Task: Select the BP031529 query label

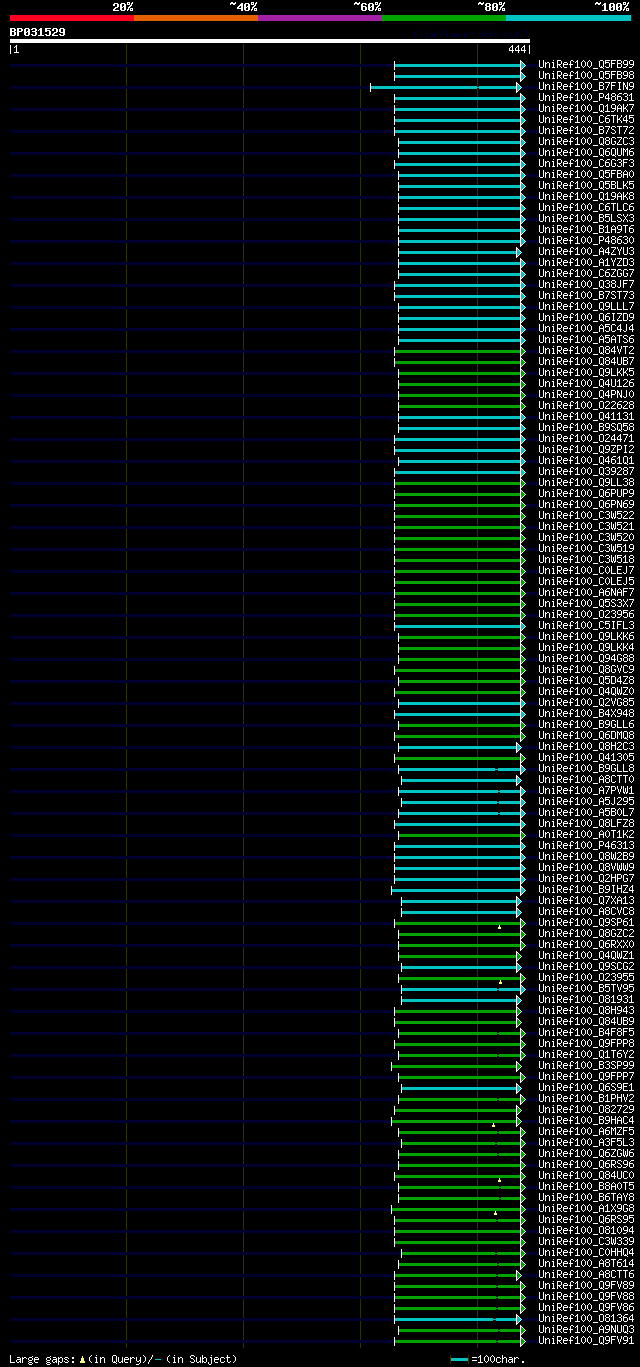Action: [38, 32]
